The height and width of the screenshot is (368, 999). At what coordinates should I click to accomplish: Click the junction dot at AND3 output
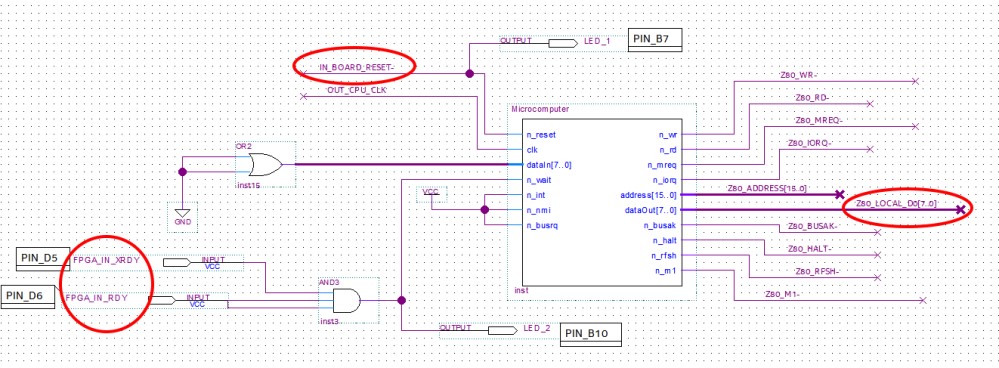pos(401,301)
